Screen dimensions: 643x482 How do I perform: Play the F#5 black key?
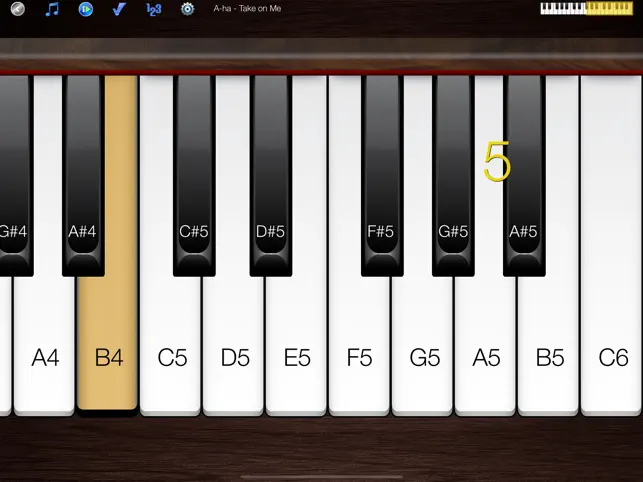(382, 176)
